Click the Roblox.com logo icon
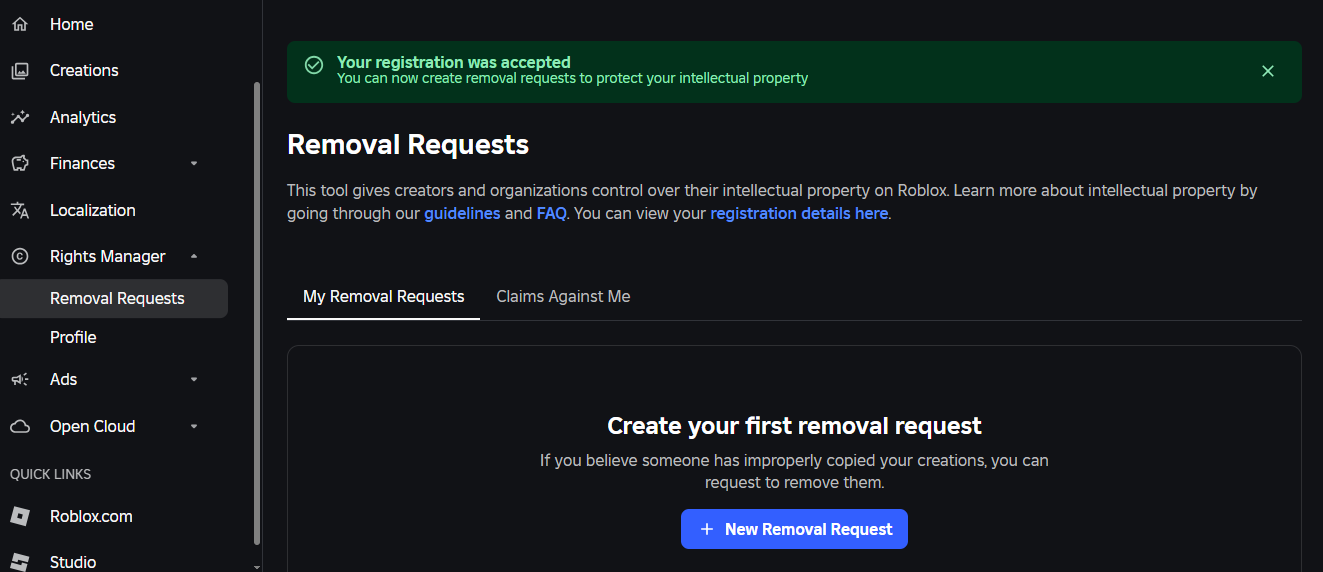The image size is (1323, 572). pyautogui.click(x=20, y=516)
